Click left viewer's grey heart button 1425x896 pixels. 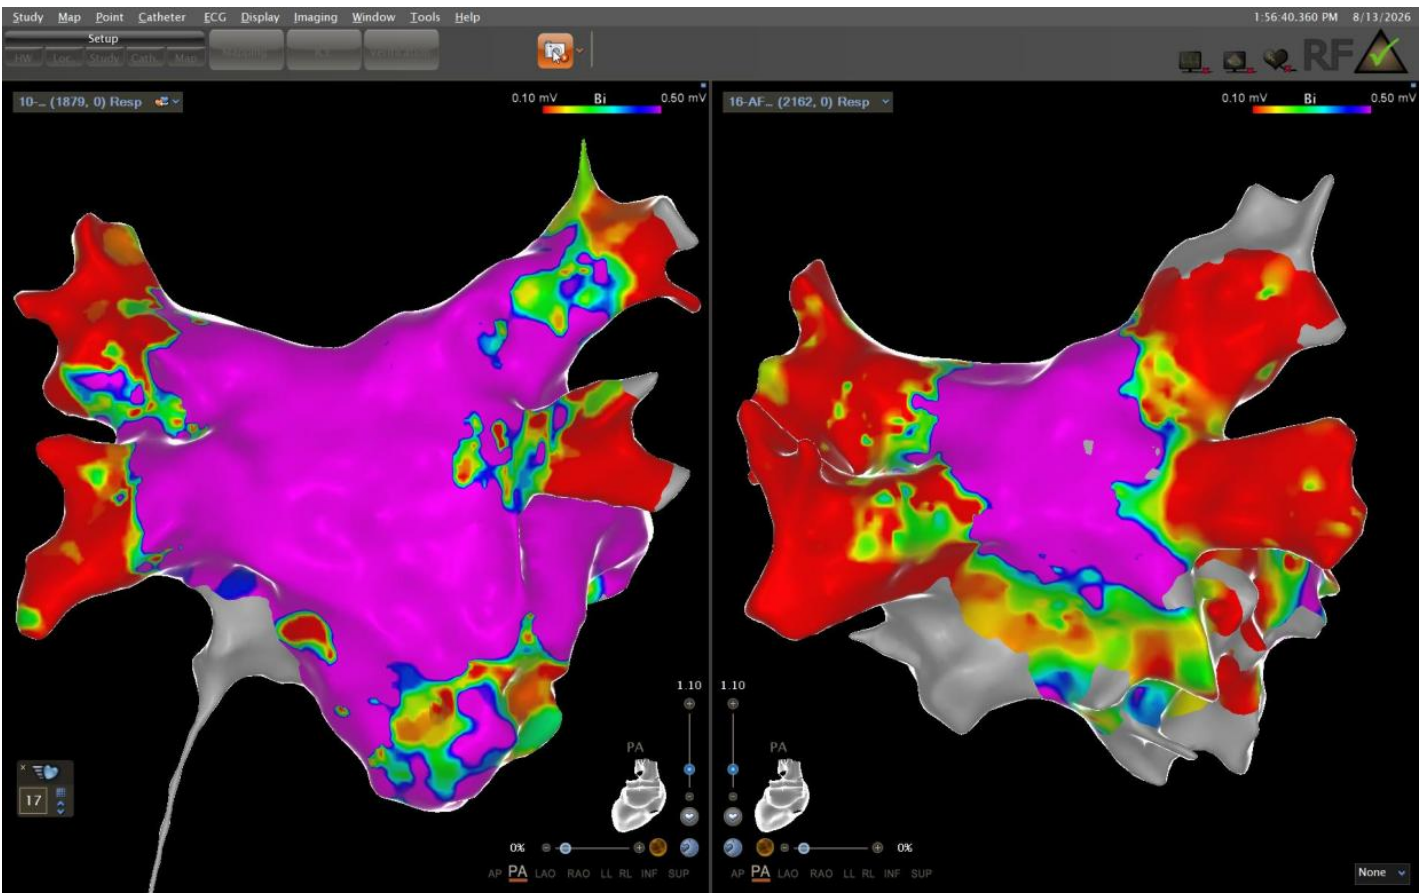click(688, 815)
